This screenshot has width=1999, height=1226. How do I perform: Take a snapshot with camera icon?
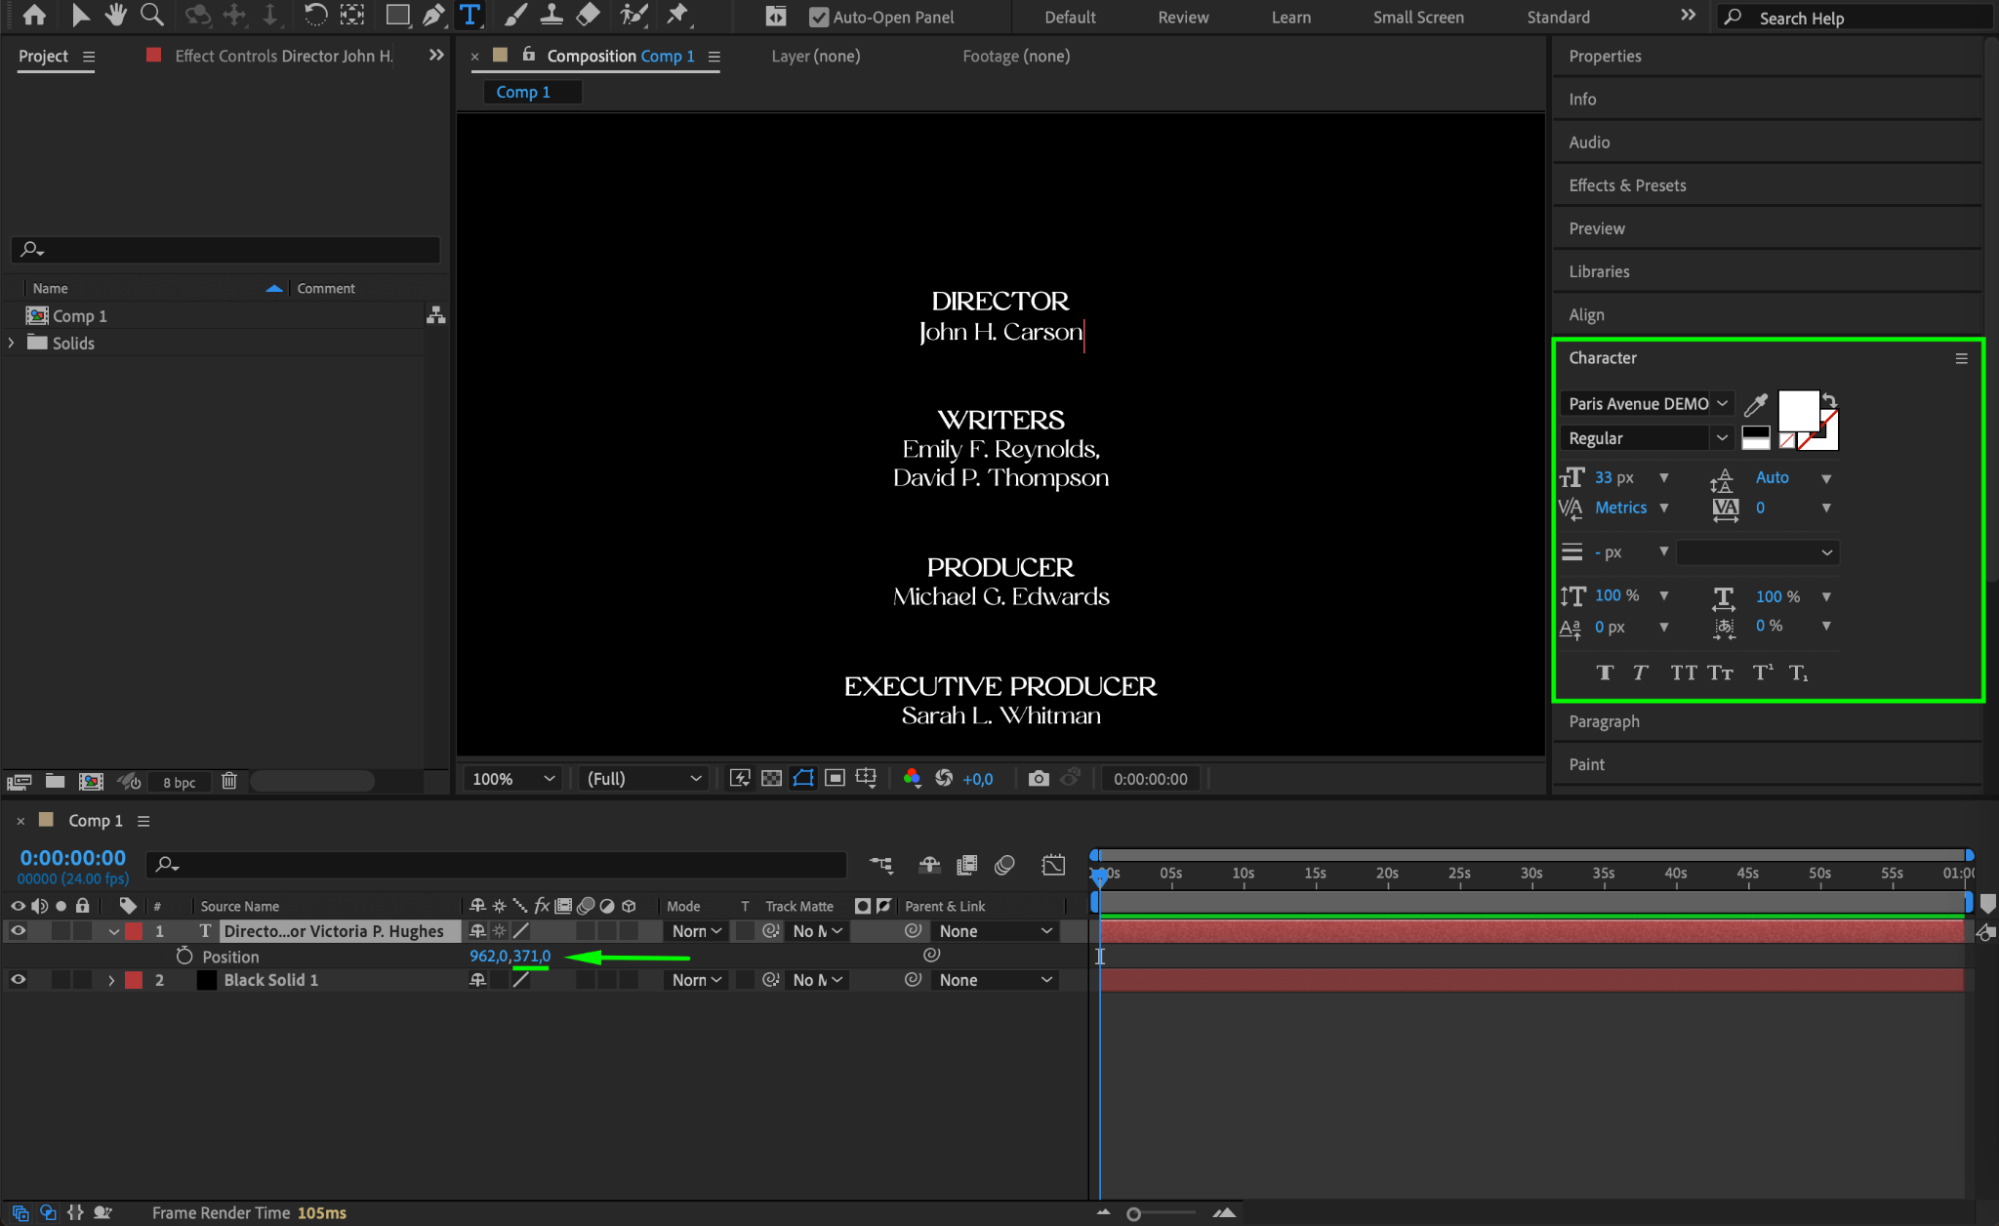coord(1038,778)
